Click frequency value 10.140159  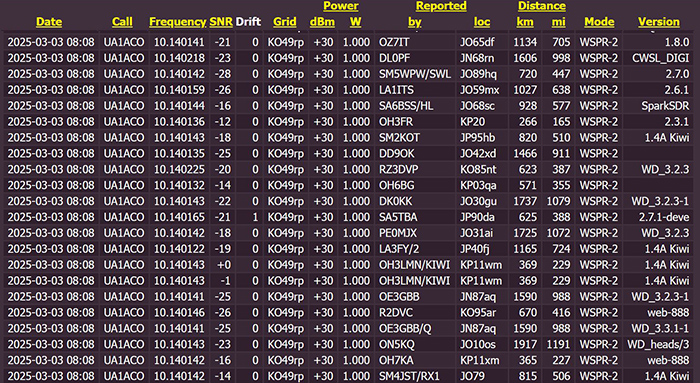(179, 90)
